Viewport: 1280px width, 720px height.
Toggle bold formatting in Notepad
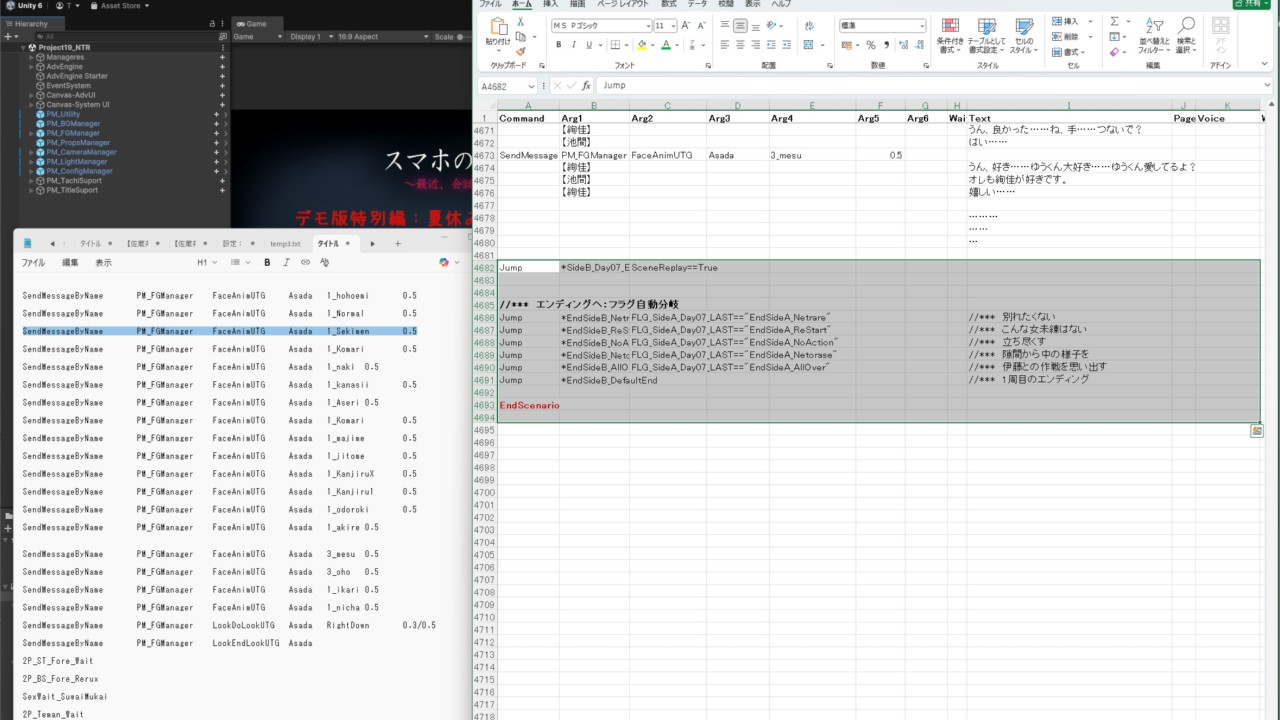tap(267, 262)
